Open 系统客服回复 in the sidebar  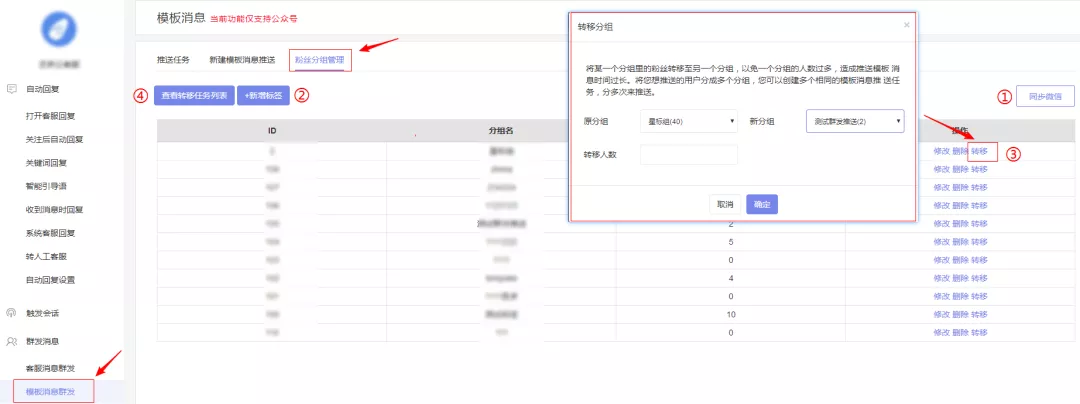click(50, 233)
